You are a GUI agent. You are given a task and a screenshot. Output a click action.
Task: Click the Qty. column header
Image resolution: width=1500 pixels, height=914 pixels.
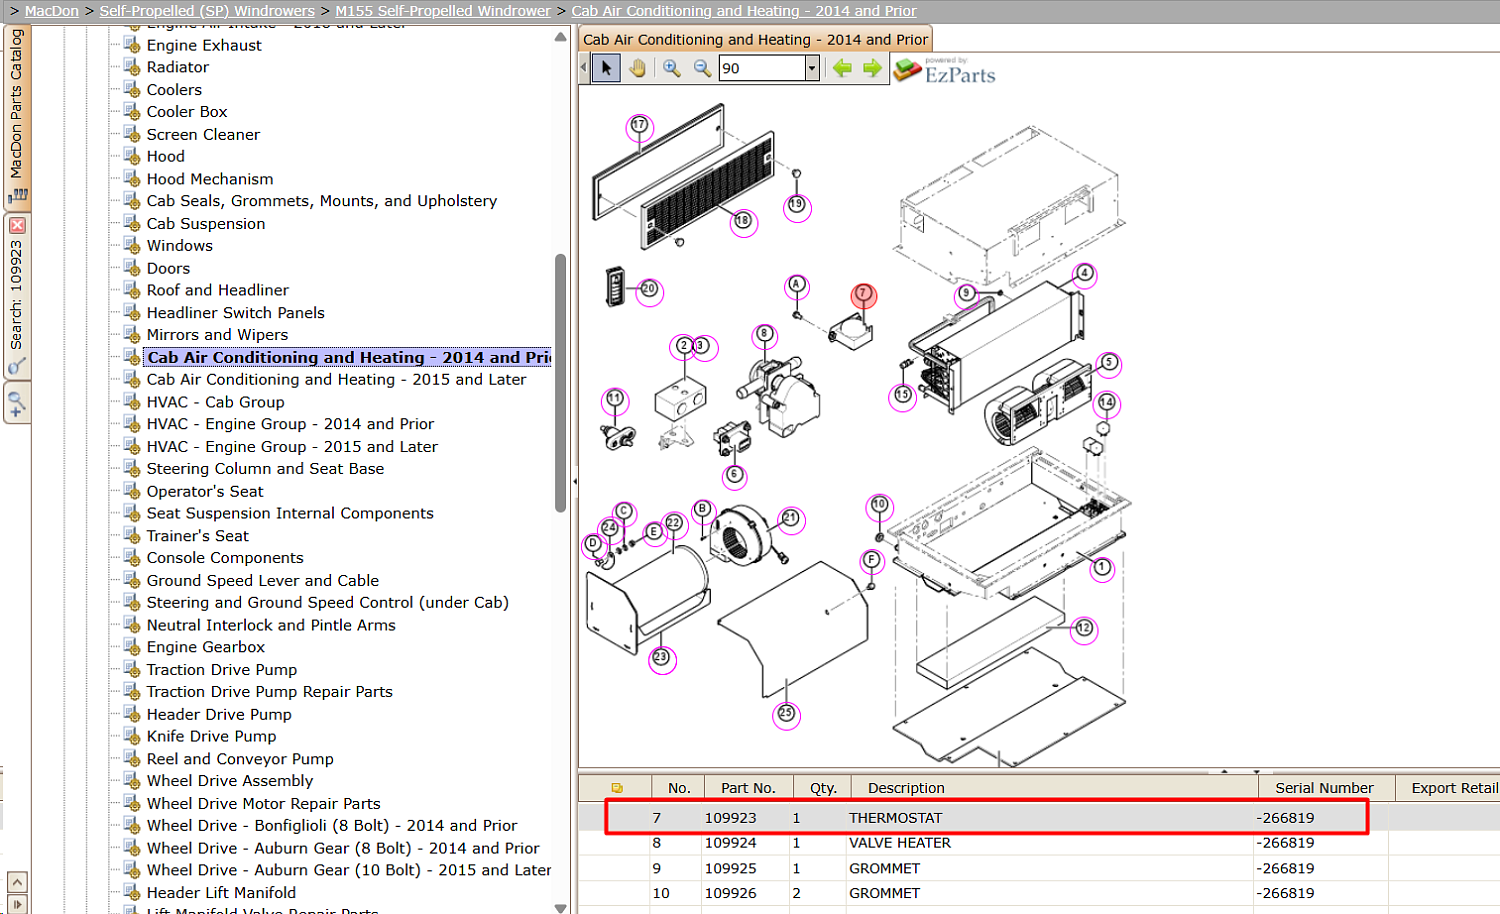823,788
